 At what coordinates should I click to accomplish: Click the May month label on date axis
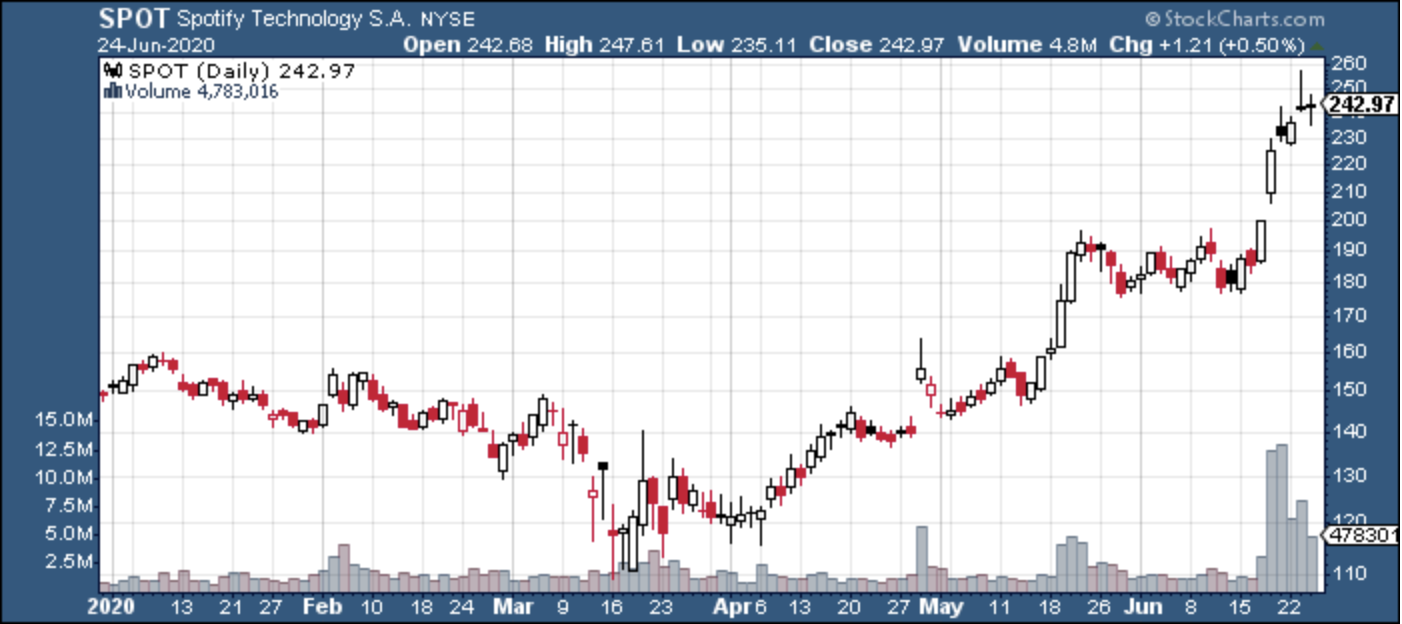pyautogui.click(x=939, y=606)
